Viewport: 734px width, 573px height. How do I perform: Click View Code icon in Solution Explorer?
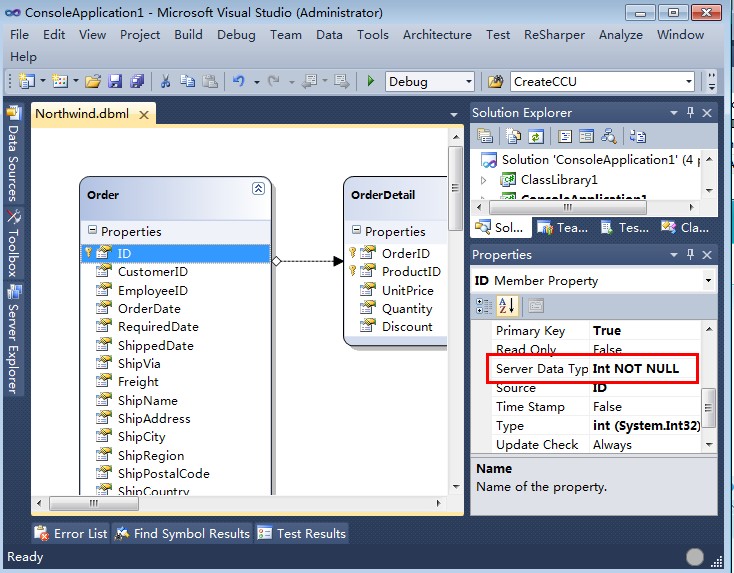tap(565, 136)
